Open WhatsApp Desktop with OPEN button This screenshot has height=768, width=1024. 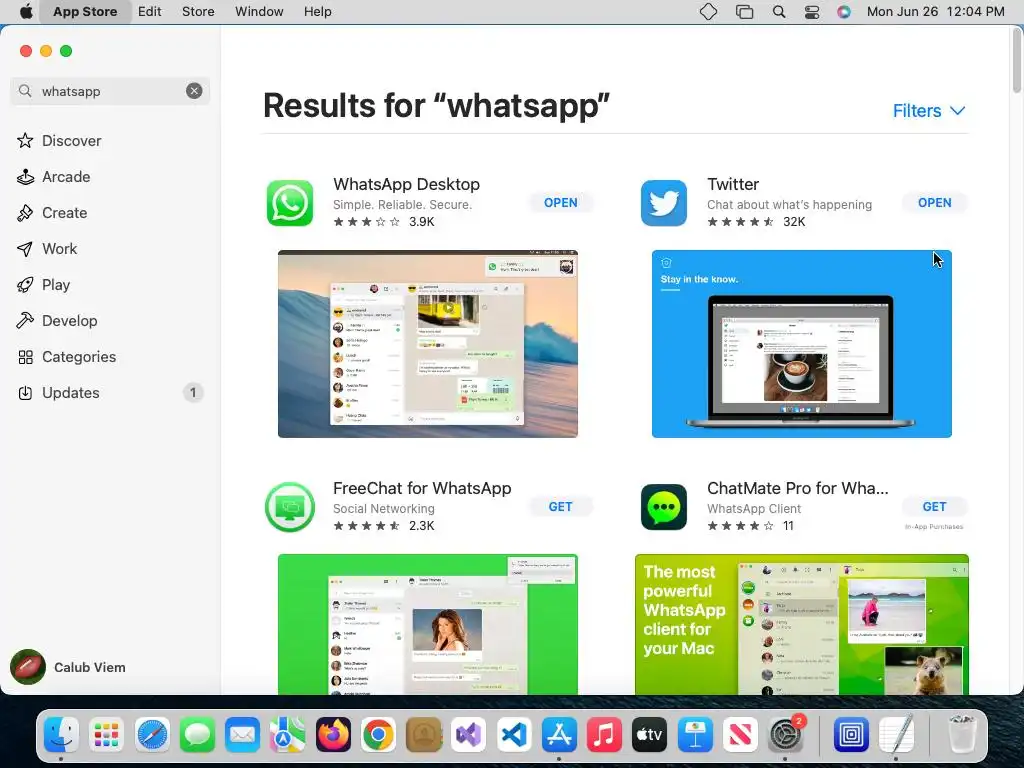[x=560, y=203]
